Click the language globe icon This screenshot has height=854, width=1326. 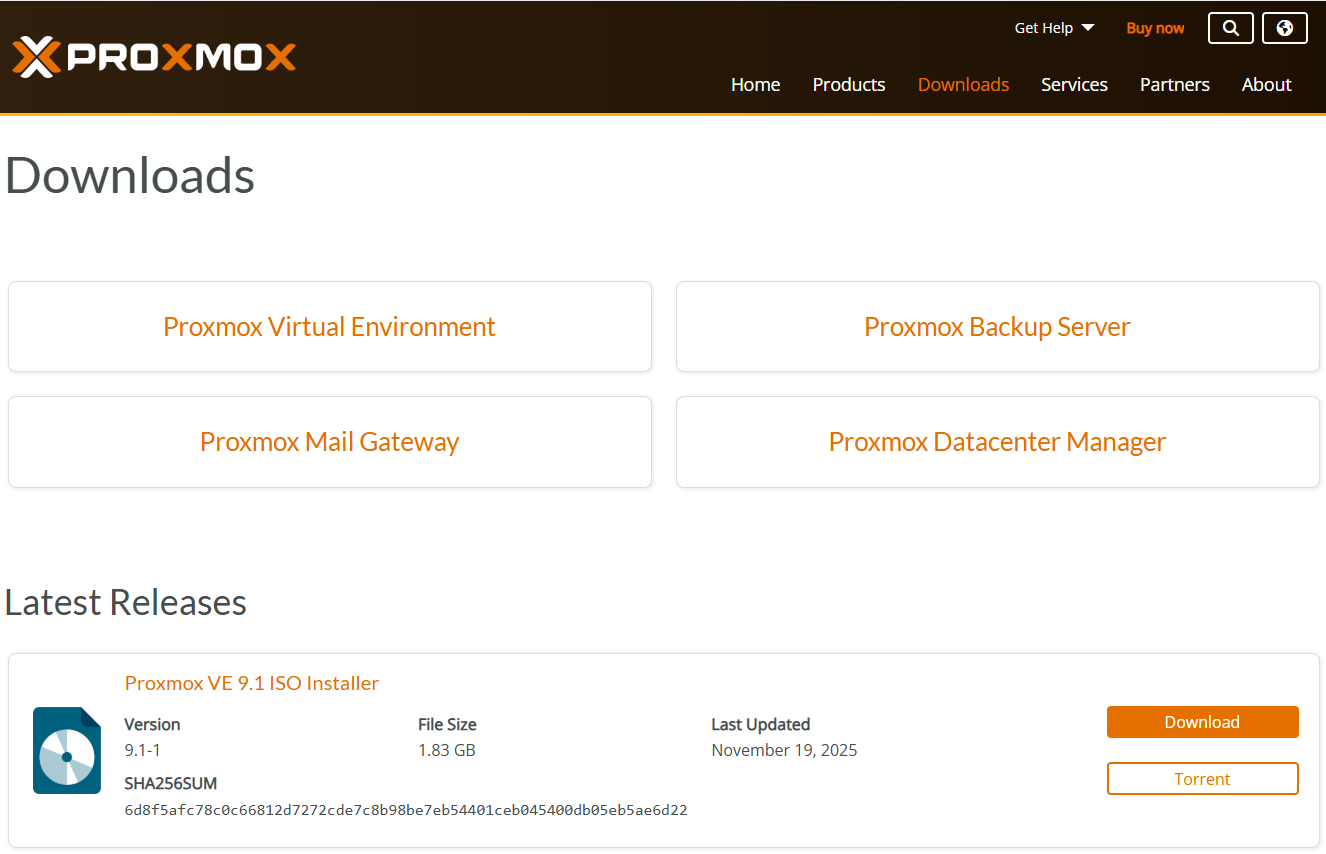tap(1284, 27)
